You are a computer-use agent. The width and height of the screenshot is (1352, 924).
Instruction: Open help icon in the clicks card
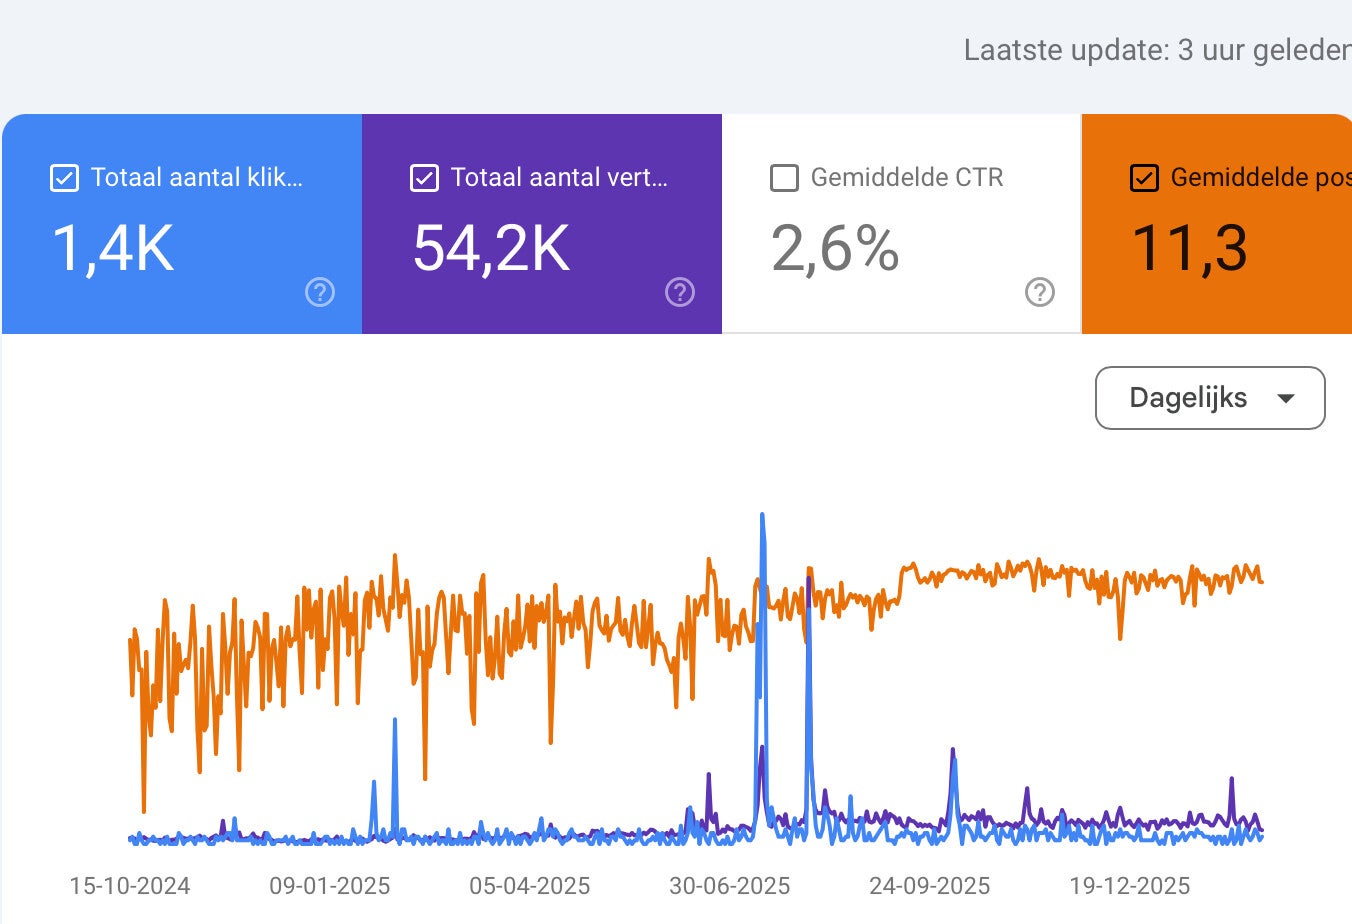(320, 292)
